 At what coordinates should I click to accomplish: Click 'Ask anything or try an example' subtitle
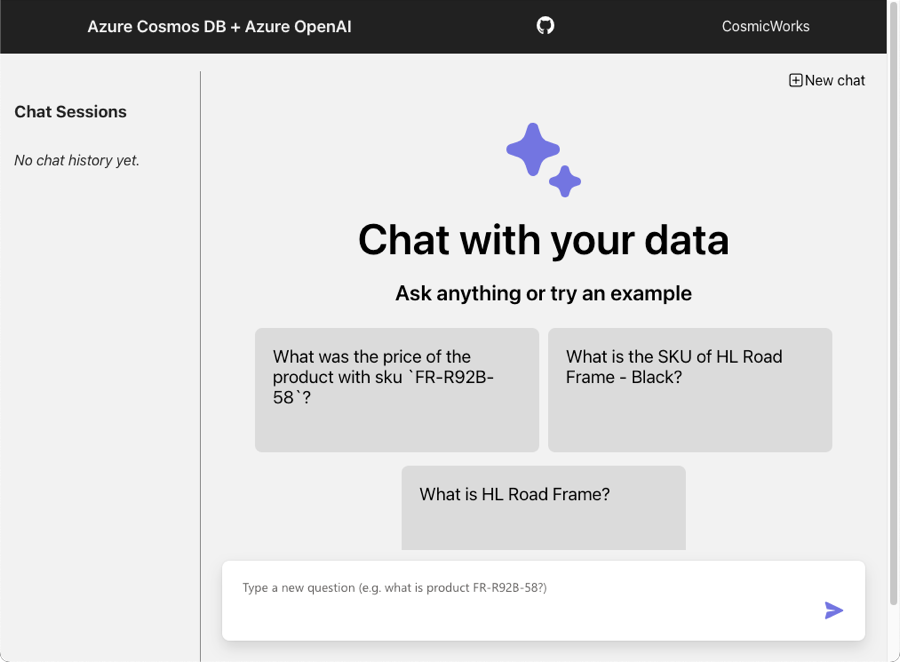(544, 293)
